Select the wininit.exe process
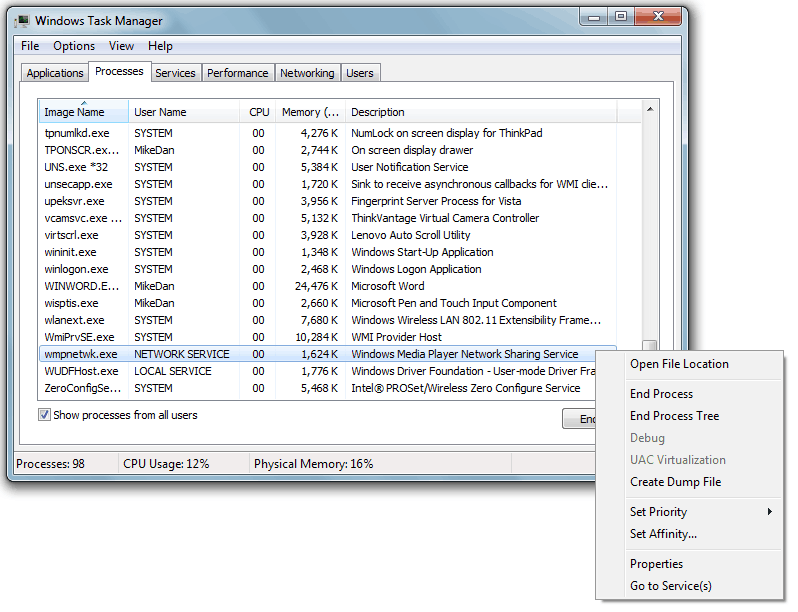798x612 pixels. click(327, 252)
